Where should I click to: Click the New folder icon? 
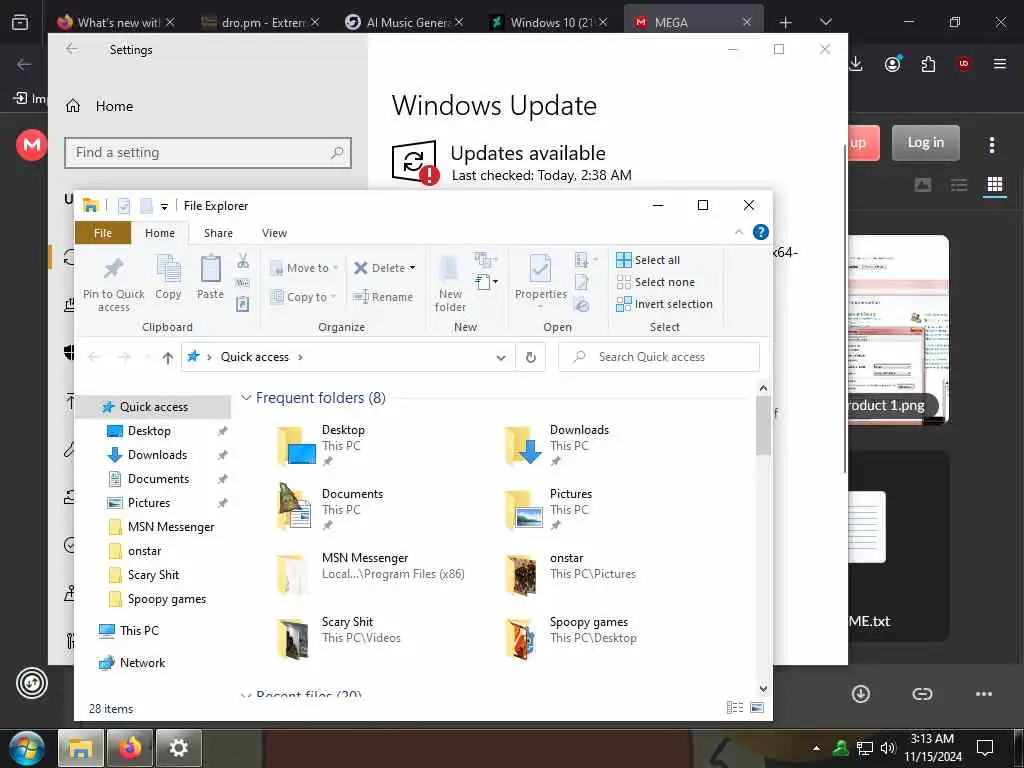tap(449, 270)
